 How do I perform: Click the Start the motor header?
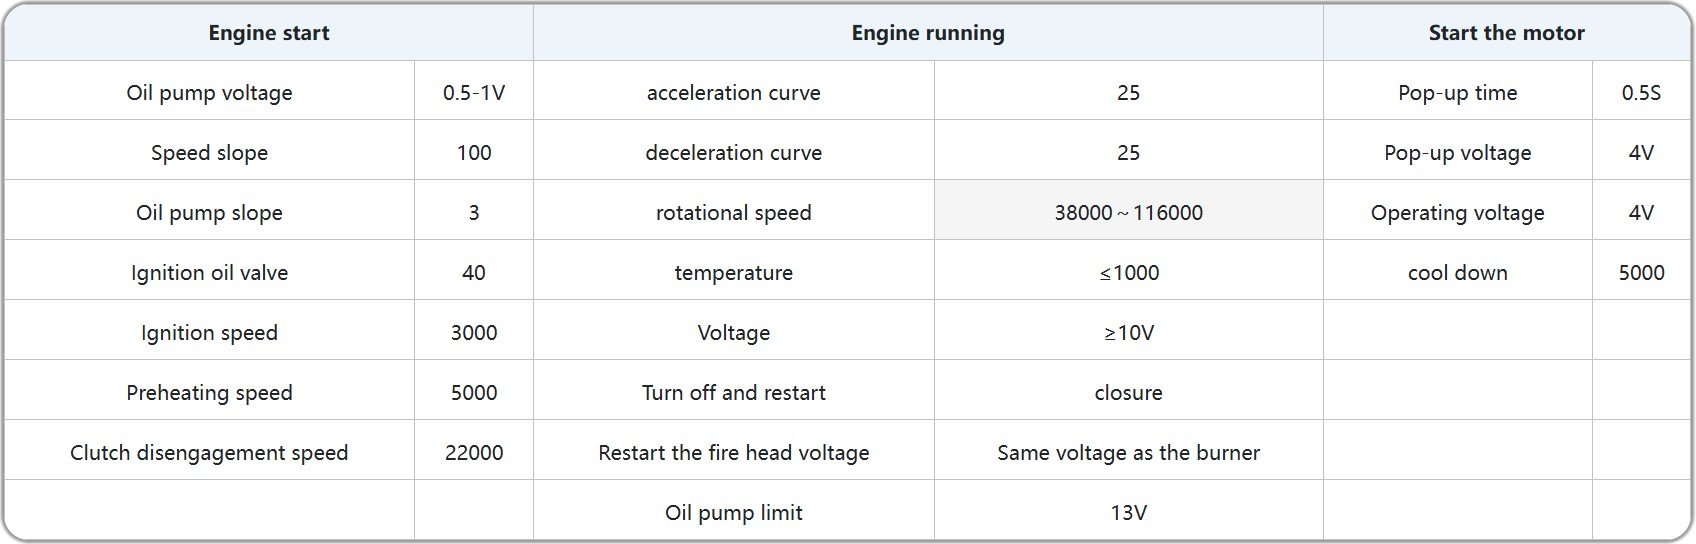(1506, 33)
